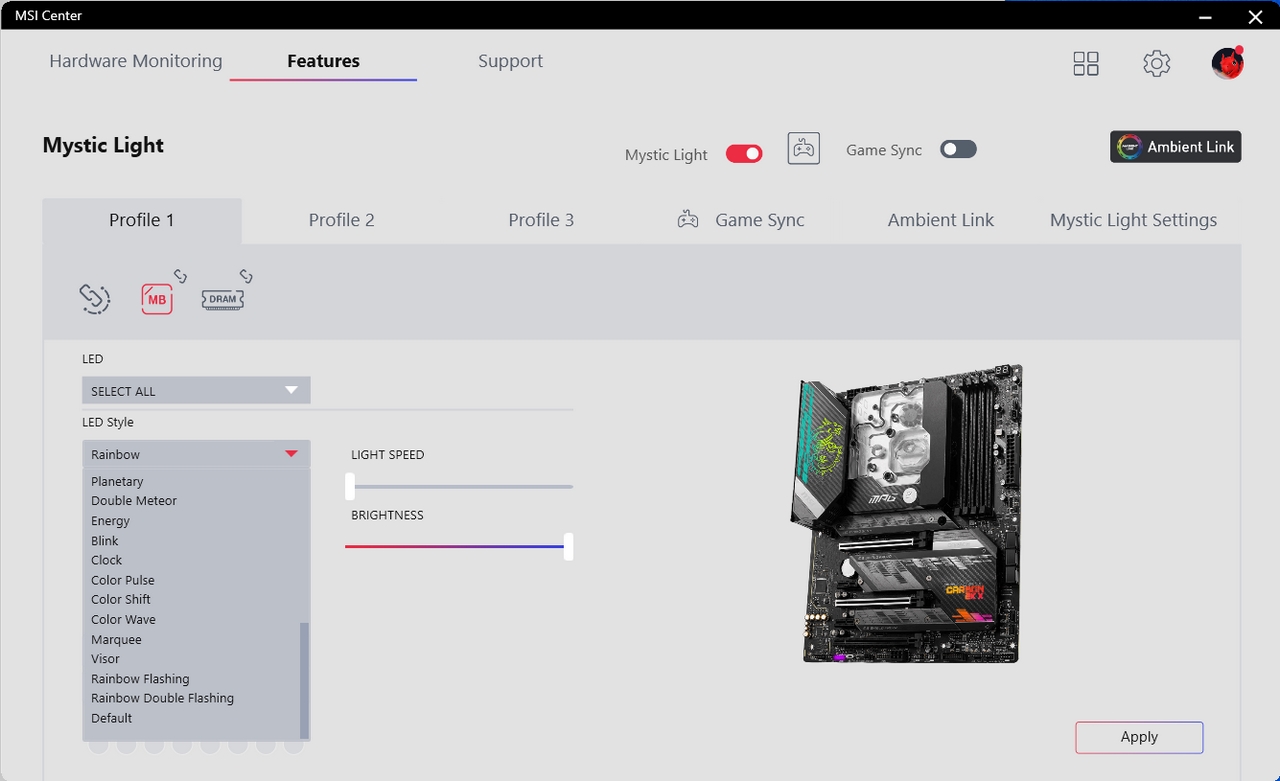Open the apps grid icon
Image resolution: width=1280 pixels, height=781 pixels.
[x=1086, y=64]
